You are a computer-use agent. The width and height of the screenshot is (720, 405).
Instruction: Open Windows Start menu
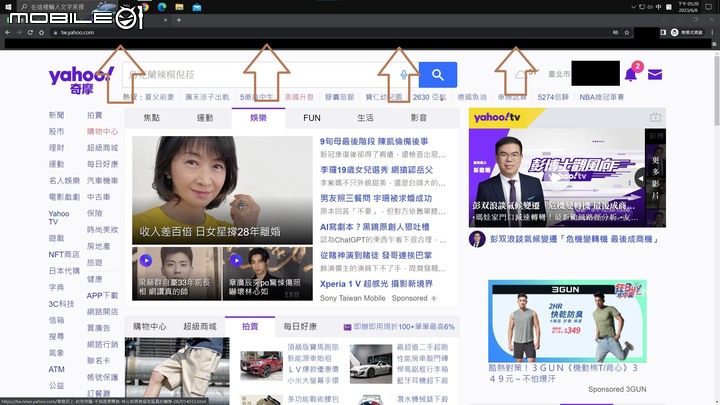[x=8, y=7]
